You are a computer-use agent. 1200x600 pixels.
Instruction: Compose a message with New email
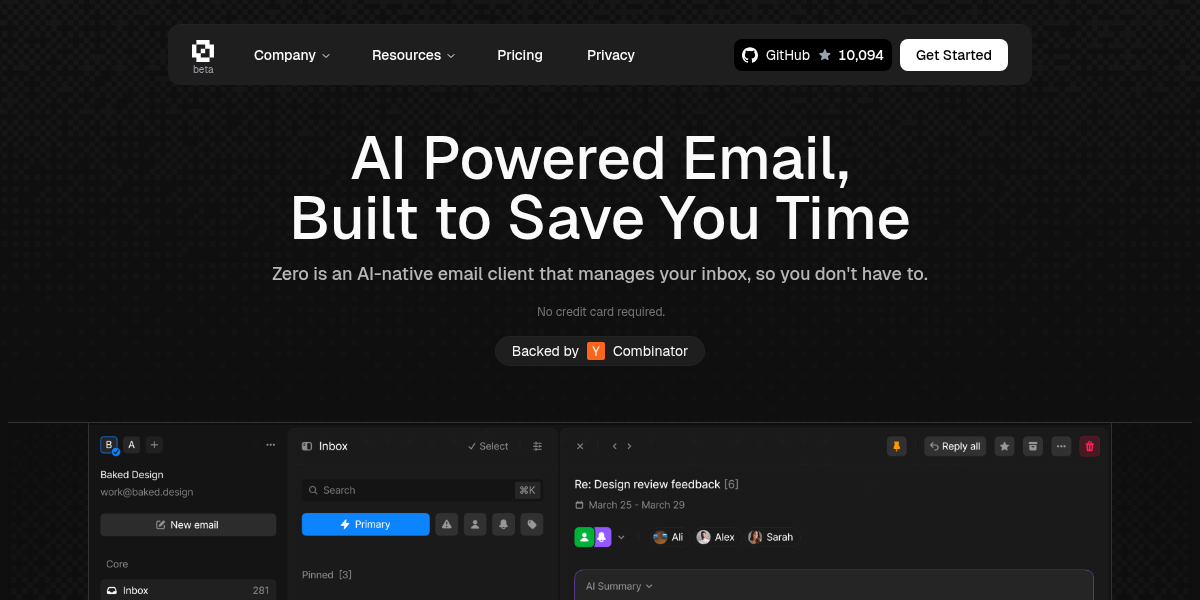pyautogui.click(x=188, y=524)
